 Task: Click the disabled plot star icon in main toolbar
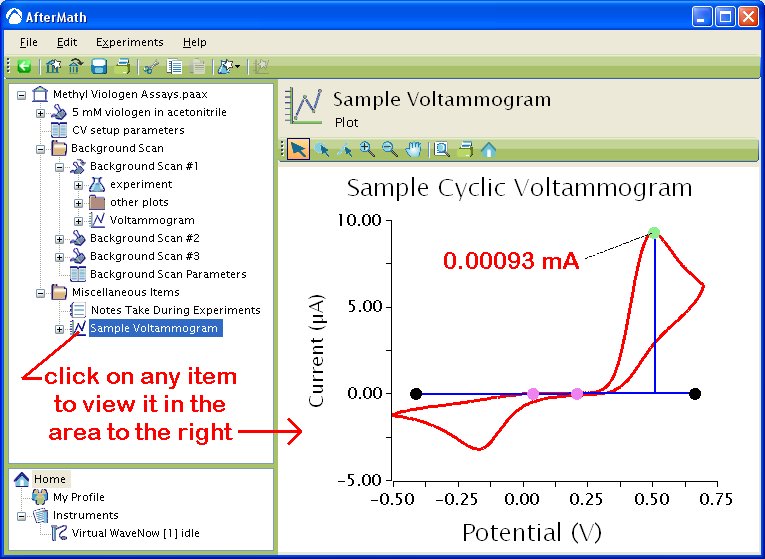point(262,66)
